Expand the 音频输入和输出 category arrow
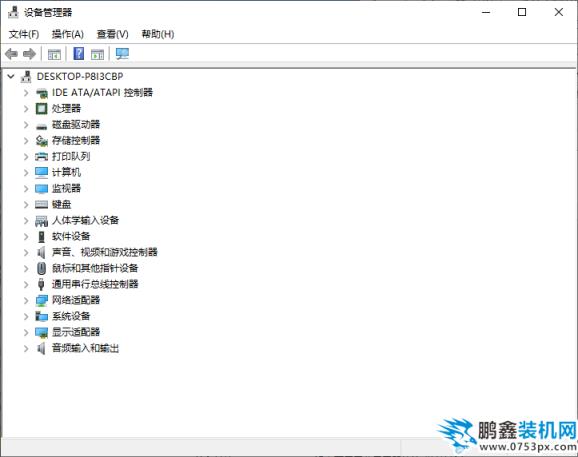This screenshot has height=457, width=578. click(x=26, y=348)
